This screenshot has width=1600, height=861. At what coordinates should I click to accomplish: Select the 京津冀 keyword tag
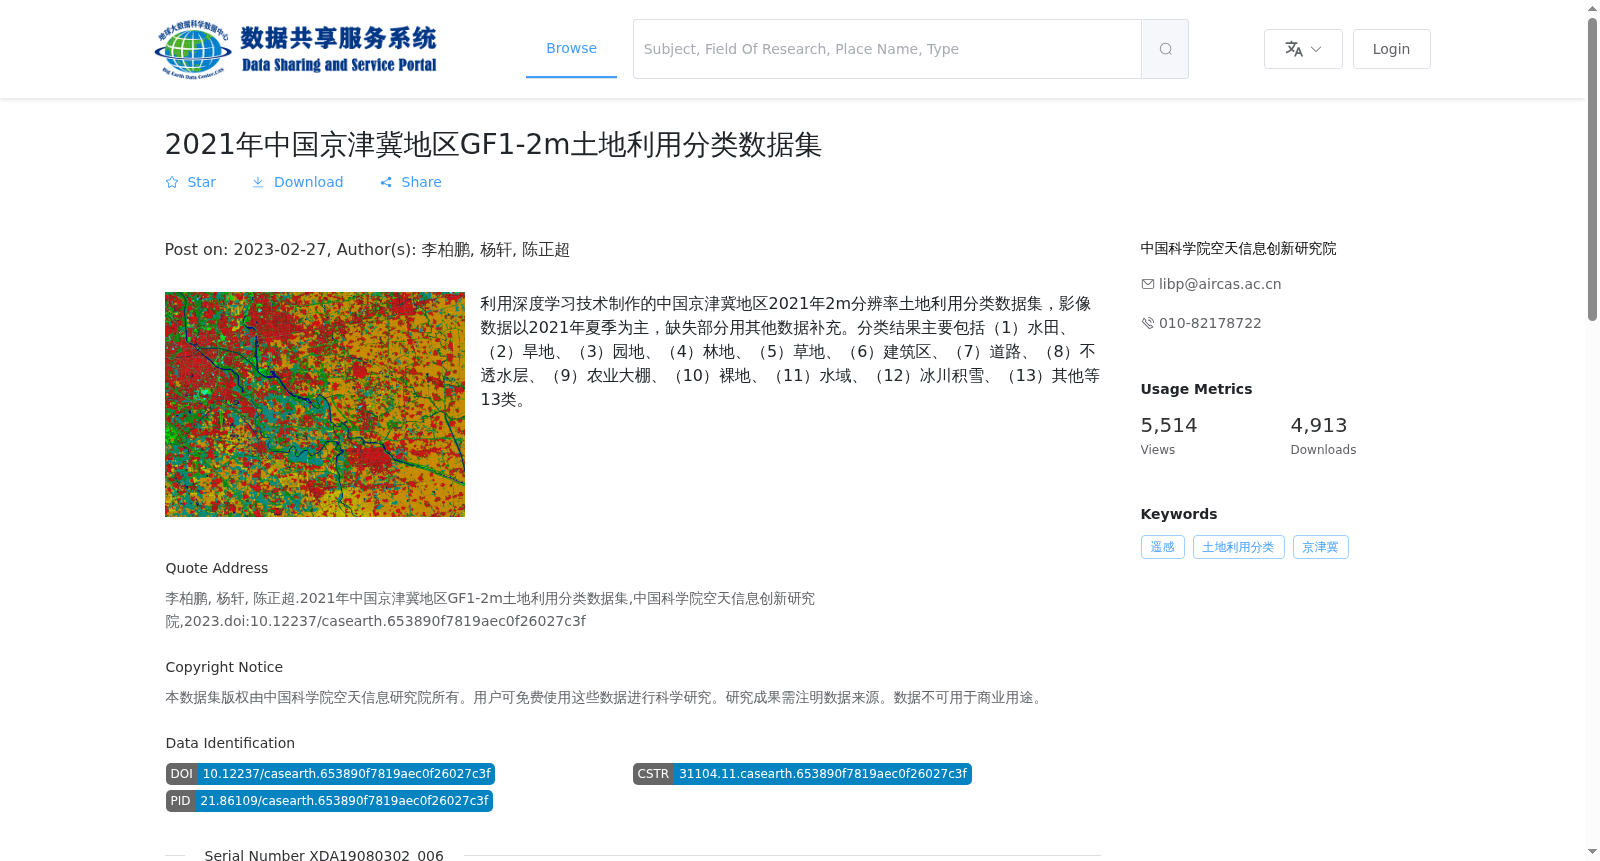[x=1320, y=547]
